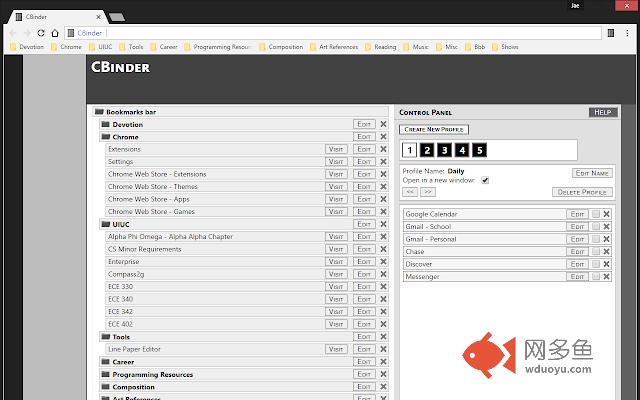Collapse the UIUC folder in the tree
This screenshot has height=400, width=640.
click(105, 225)
